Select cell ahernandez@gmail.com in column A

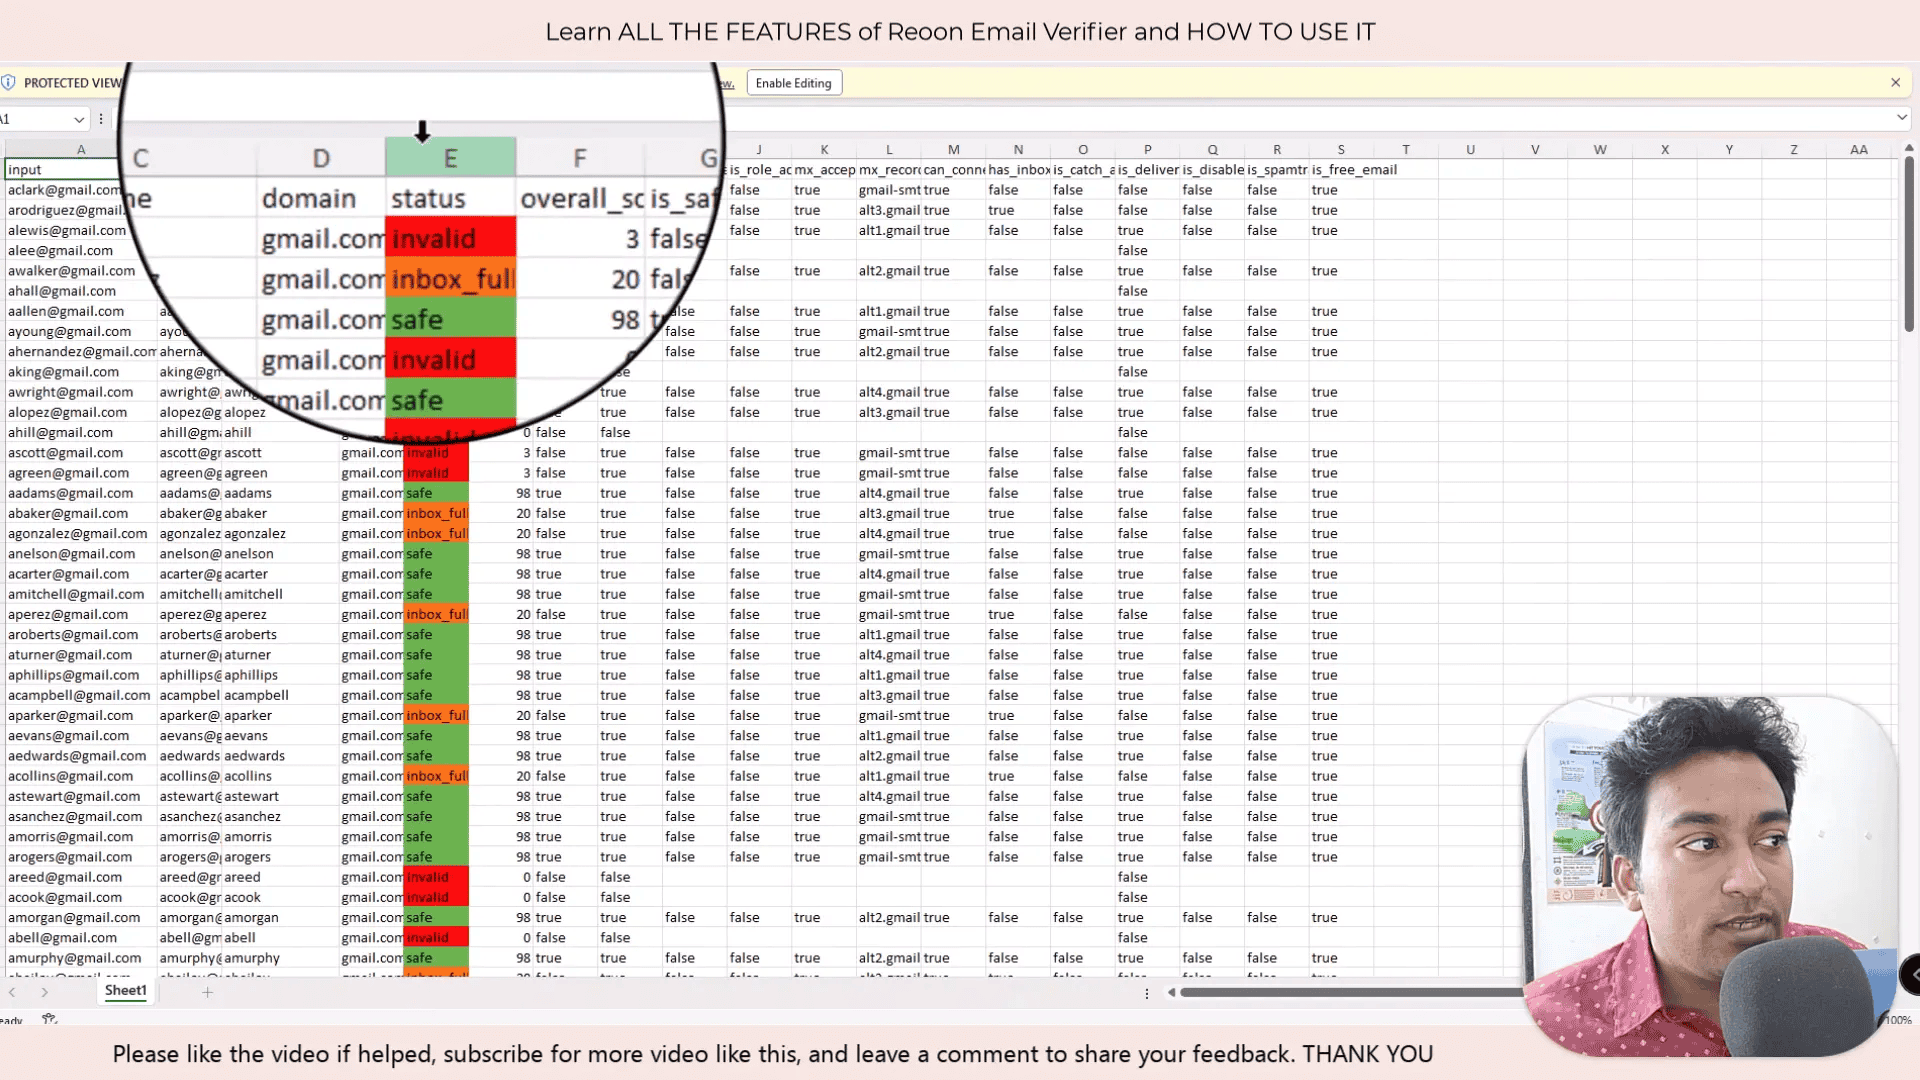81,352
